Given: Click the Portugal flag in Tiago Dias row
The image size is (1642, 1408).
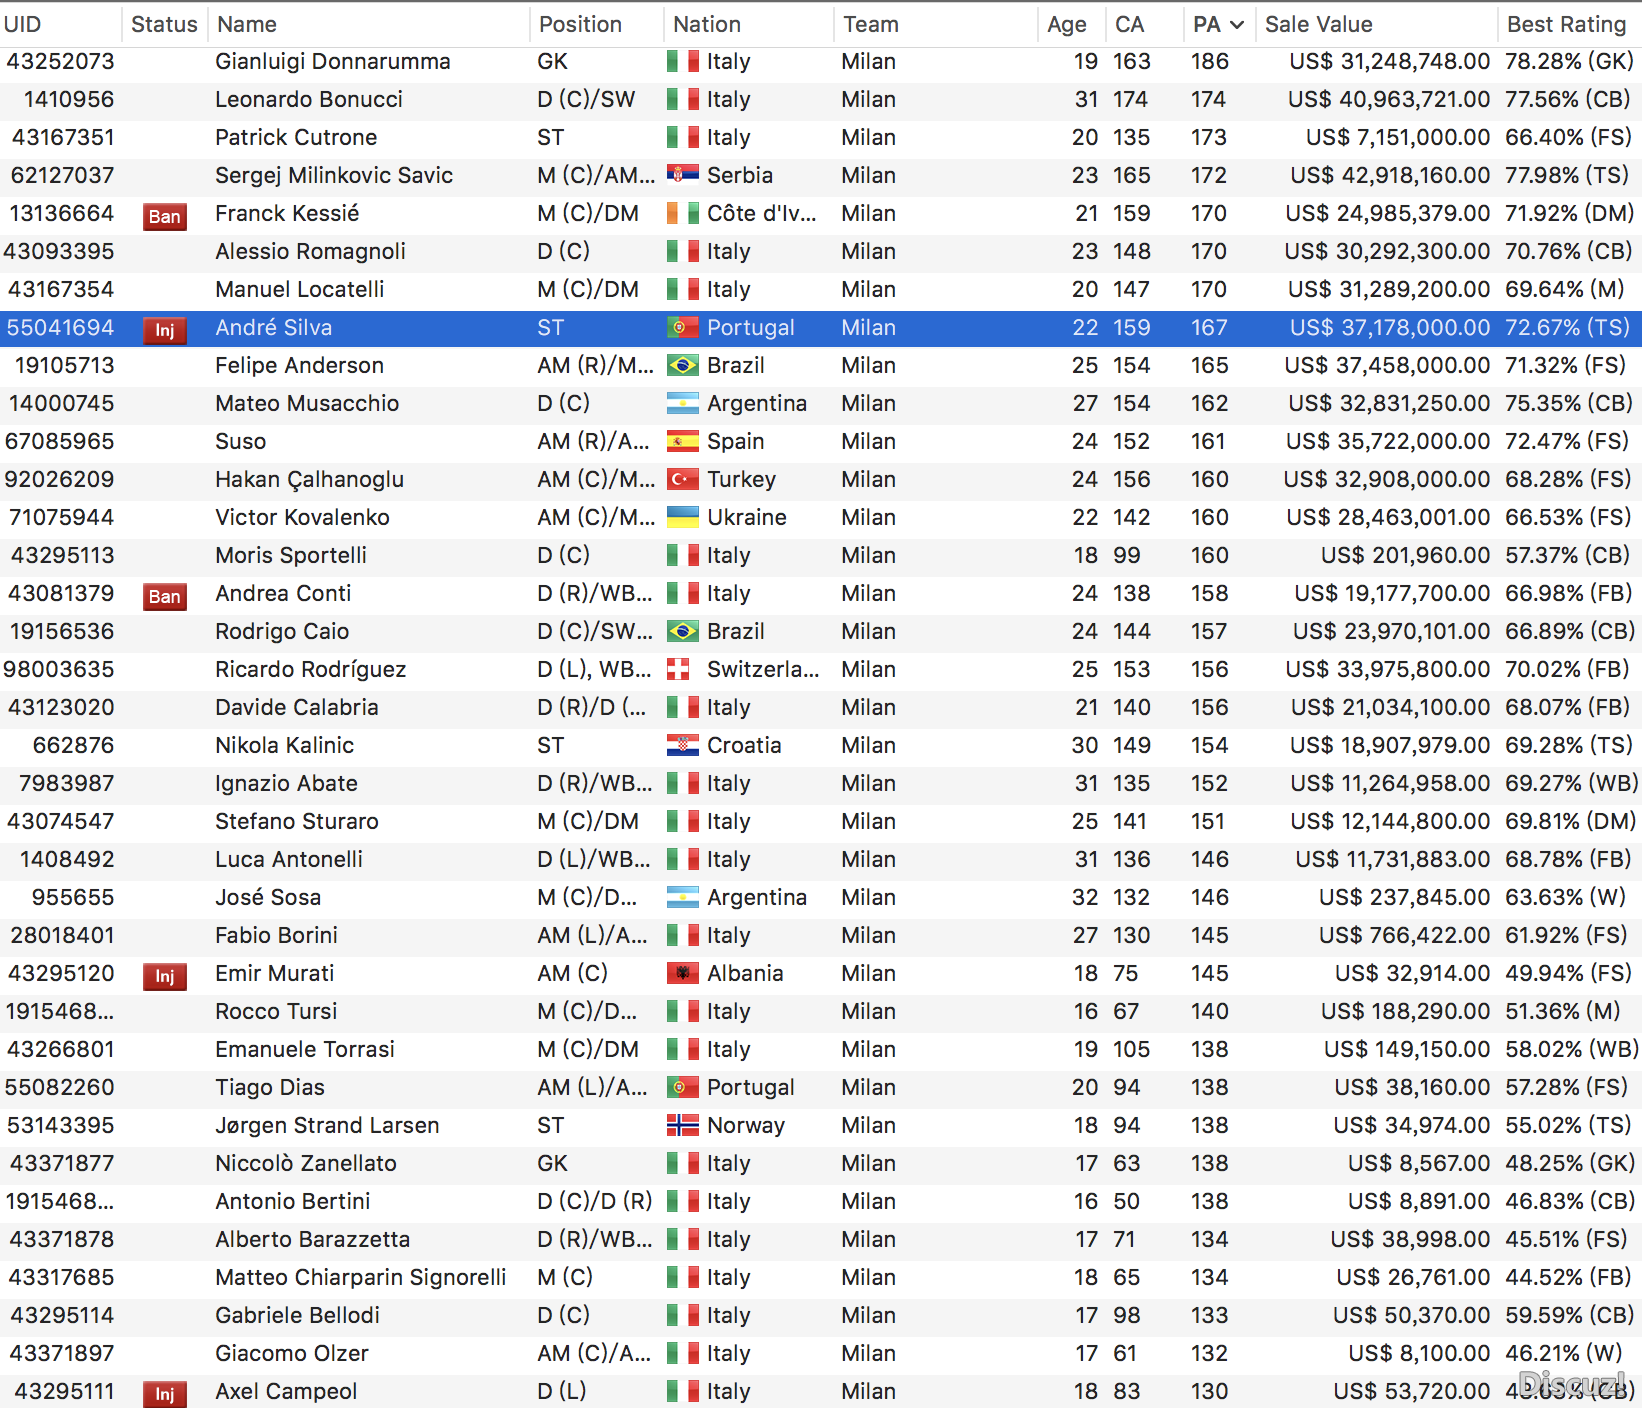Looking at the screenshot, I should 683,1087.
